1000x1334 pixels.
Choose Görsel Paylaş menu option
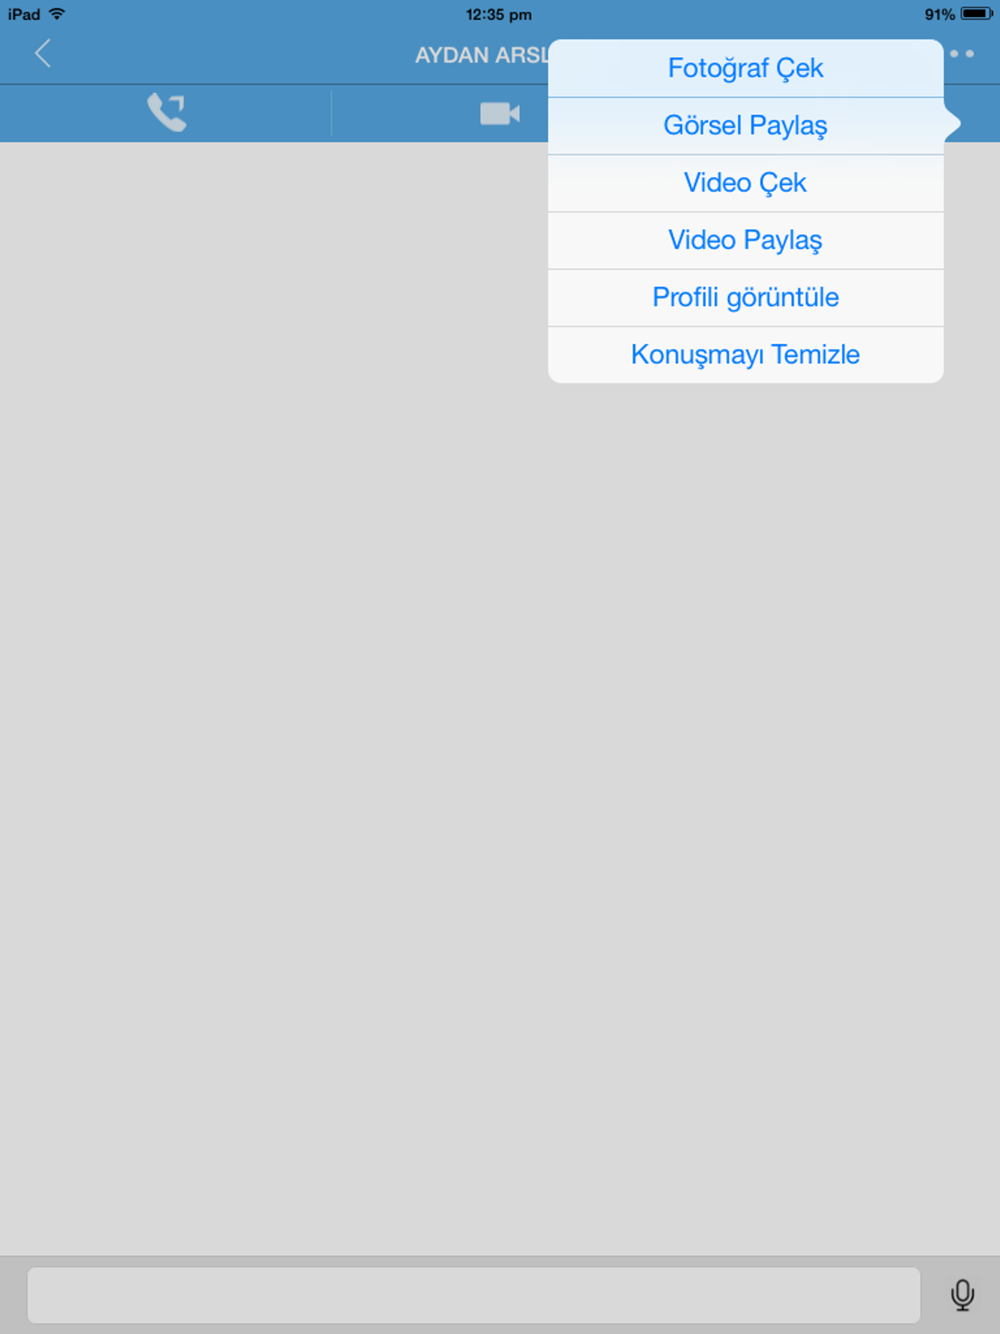pos(746,126)
